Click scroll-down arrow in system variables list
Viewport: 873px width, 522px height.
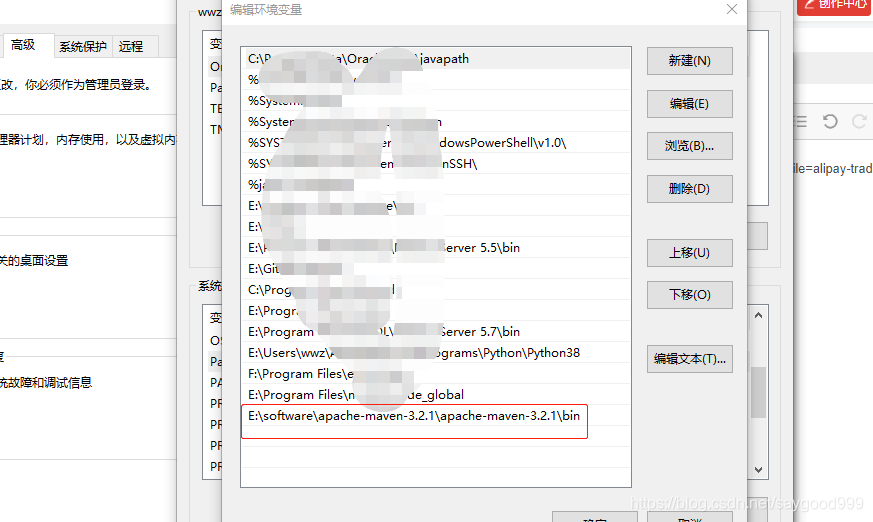(x=758, y=469)
